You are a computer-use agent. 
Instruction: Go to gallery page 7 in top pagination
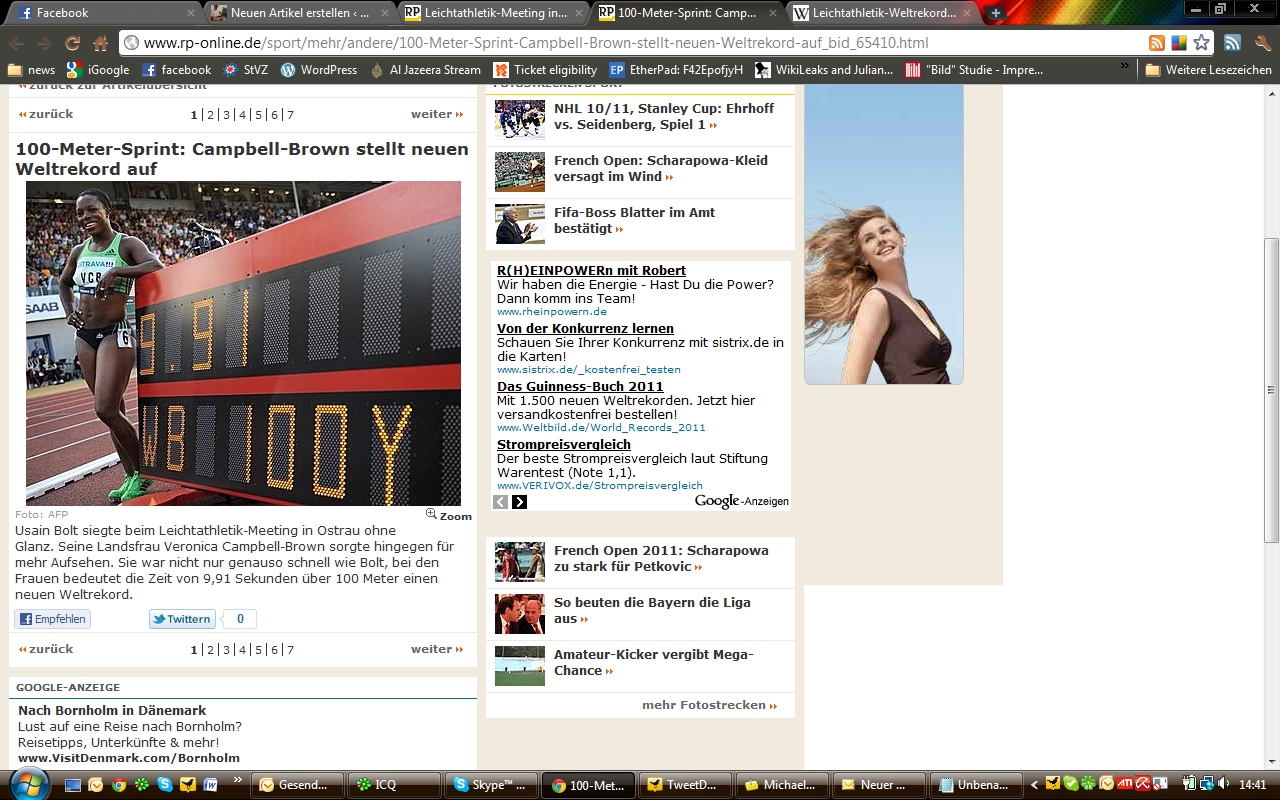[290, 115]
